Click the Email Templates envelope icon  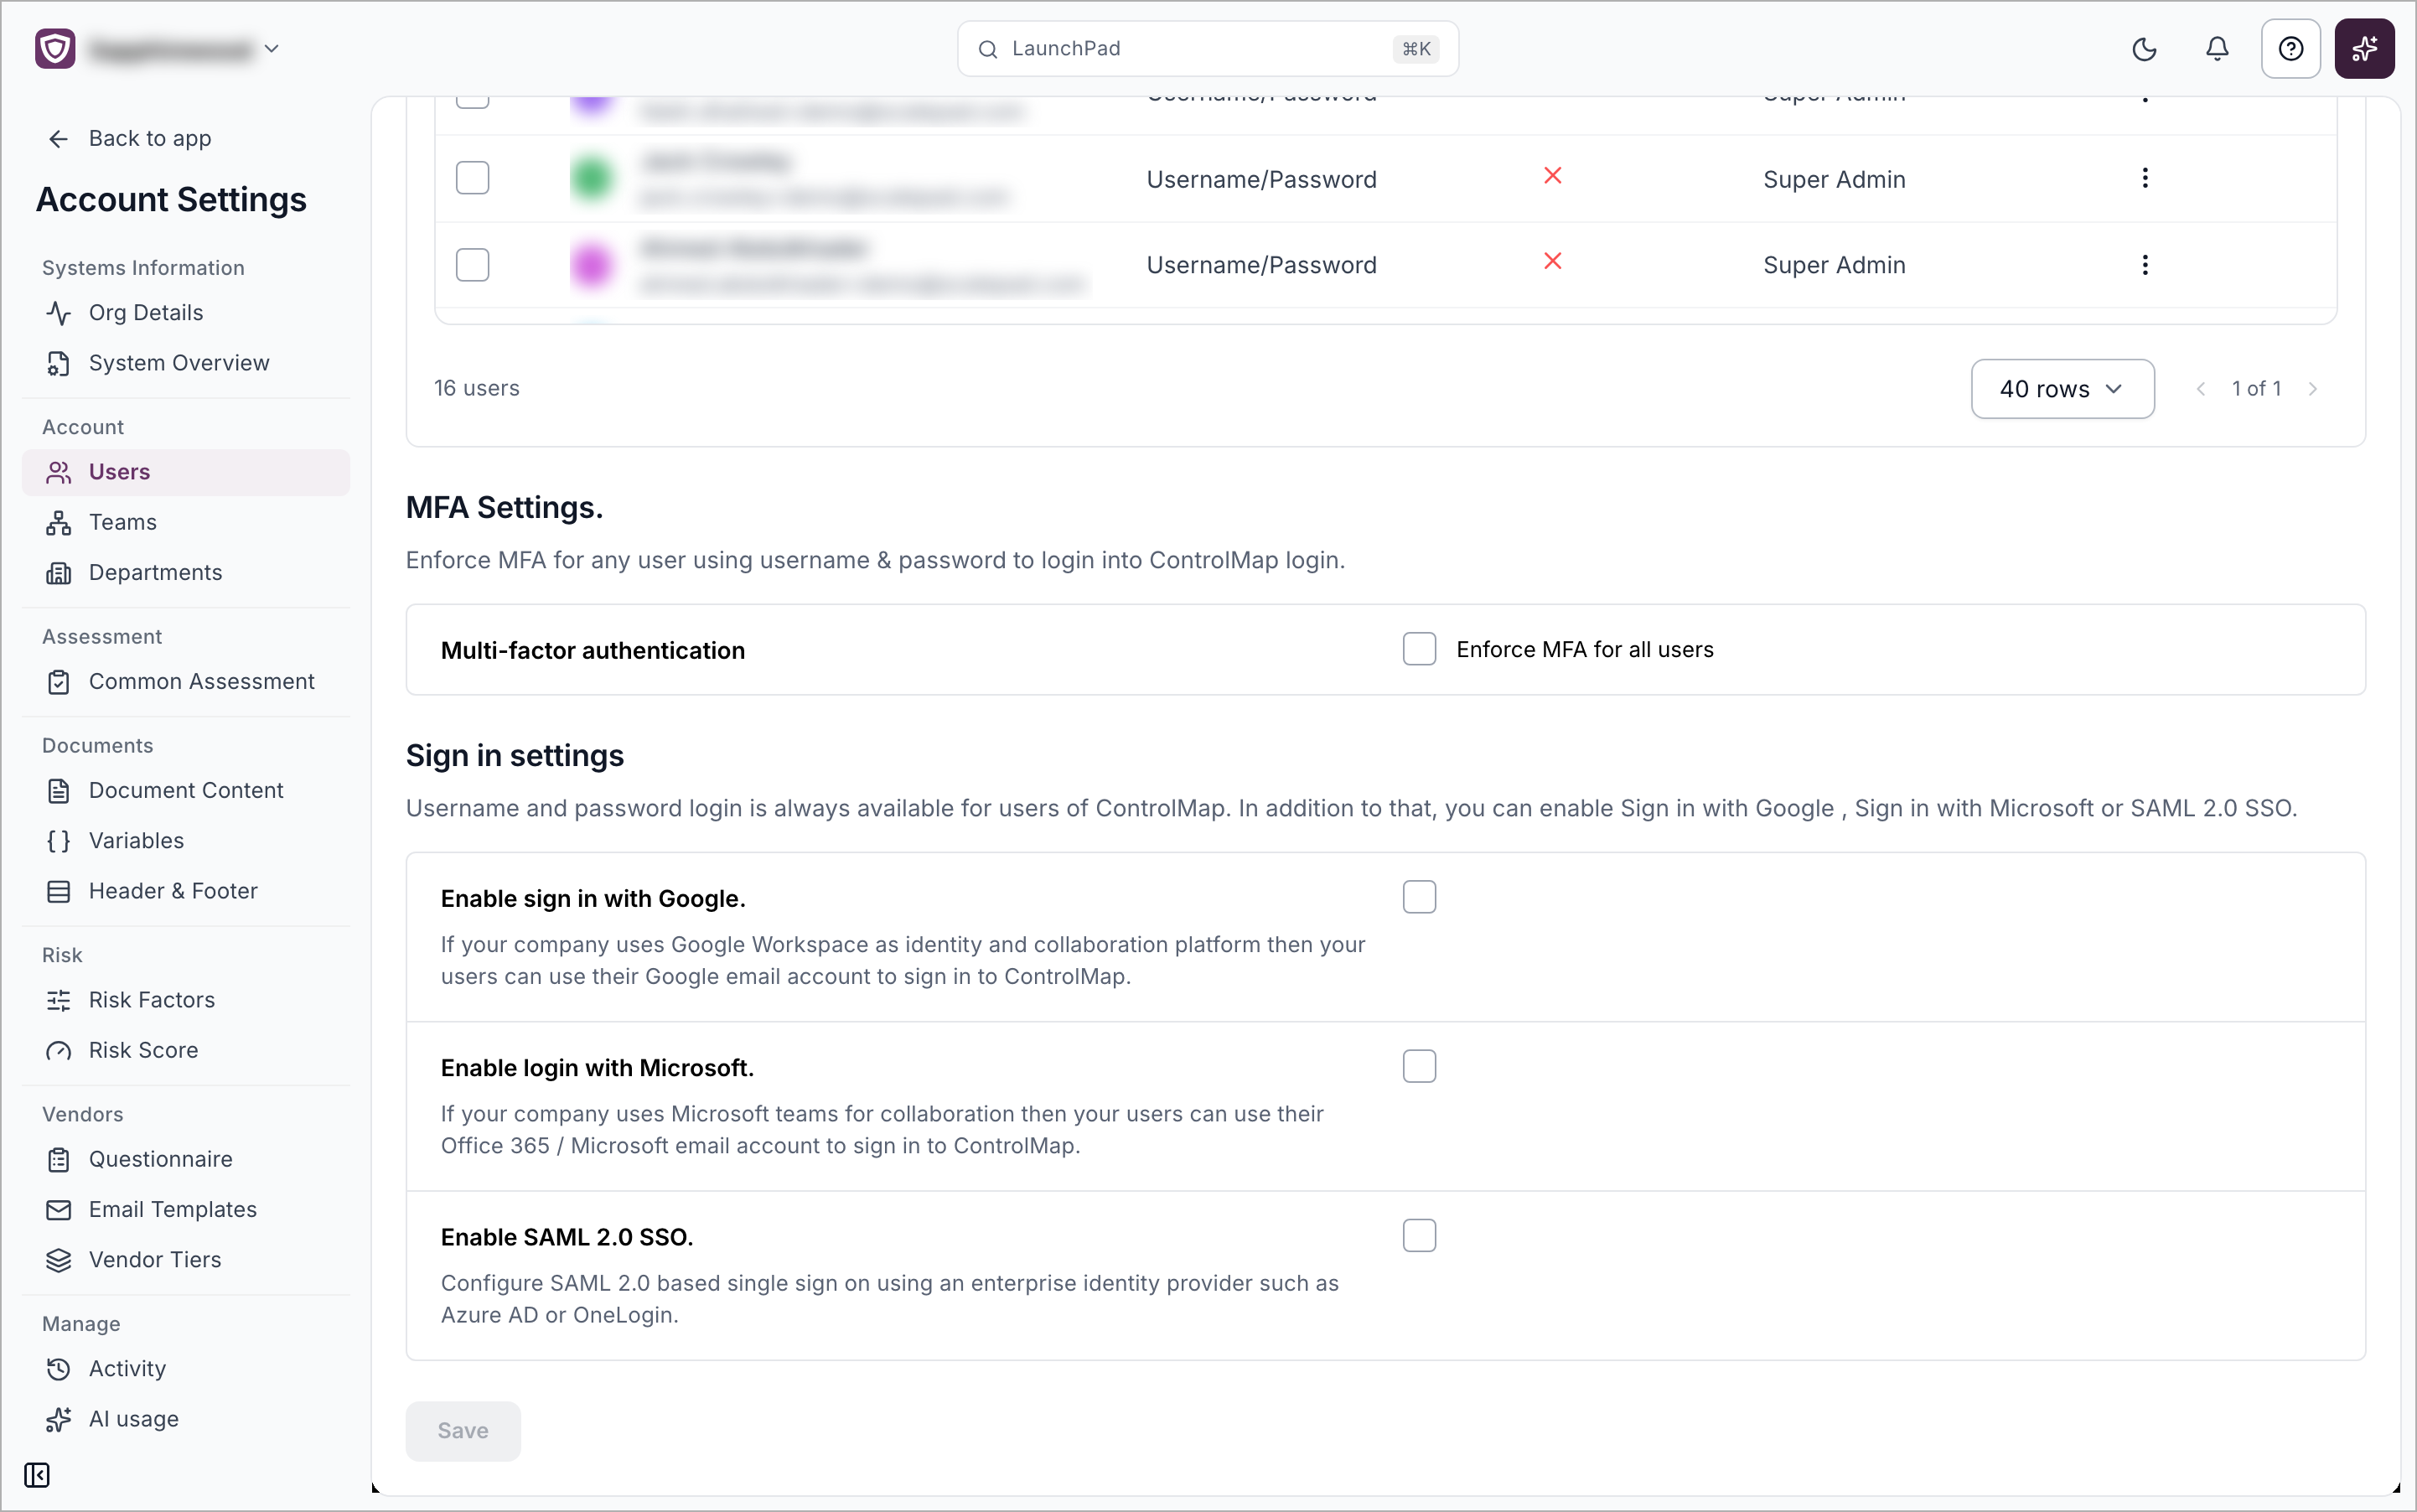click(59, 1210)
